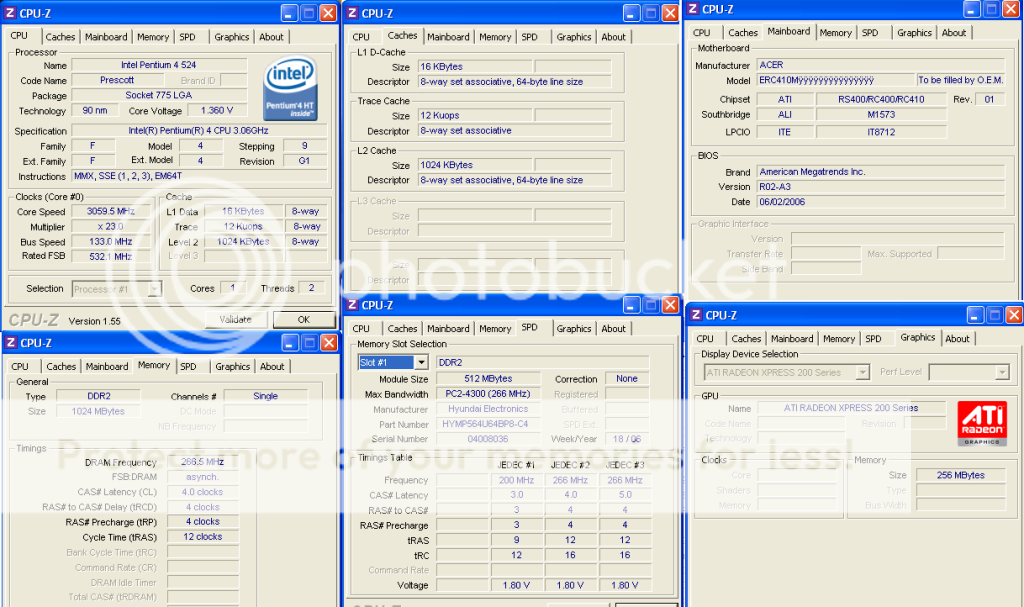Select CPU tab in the Mainboard window
This screenshot has height=607, width=1024.
[701, 33]
